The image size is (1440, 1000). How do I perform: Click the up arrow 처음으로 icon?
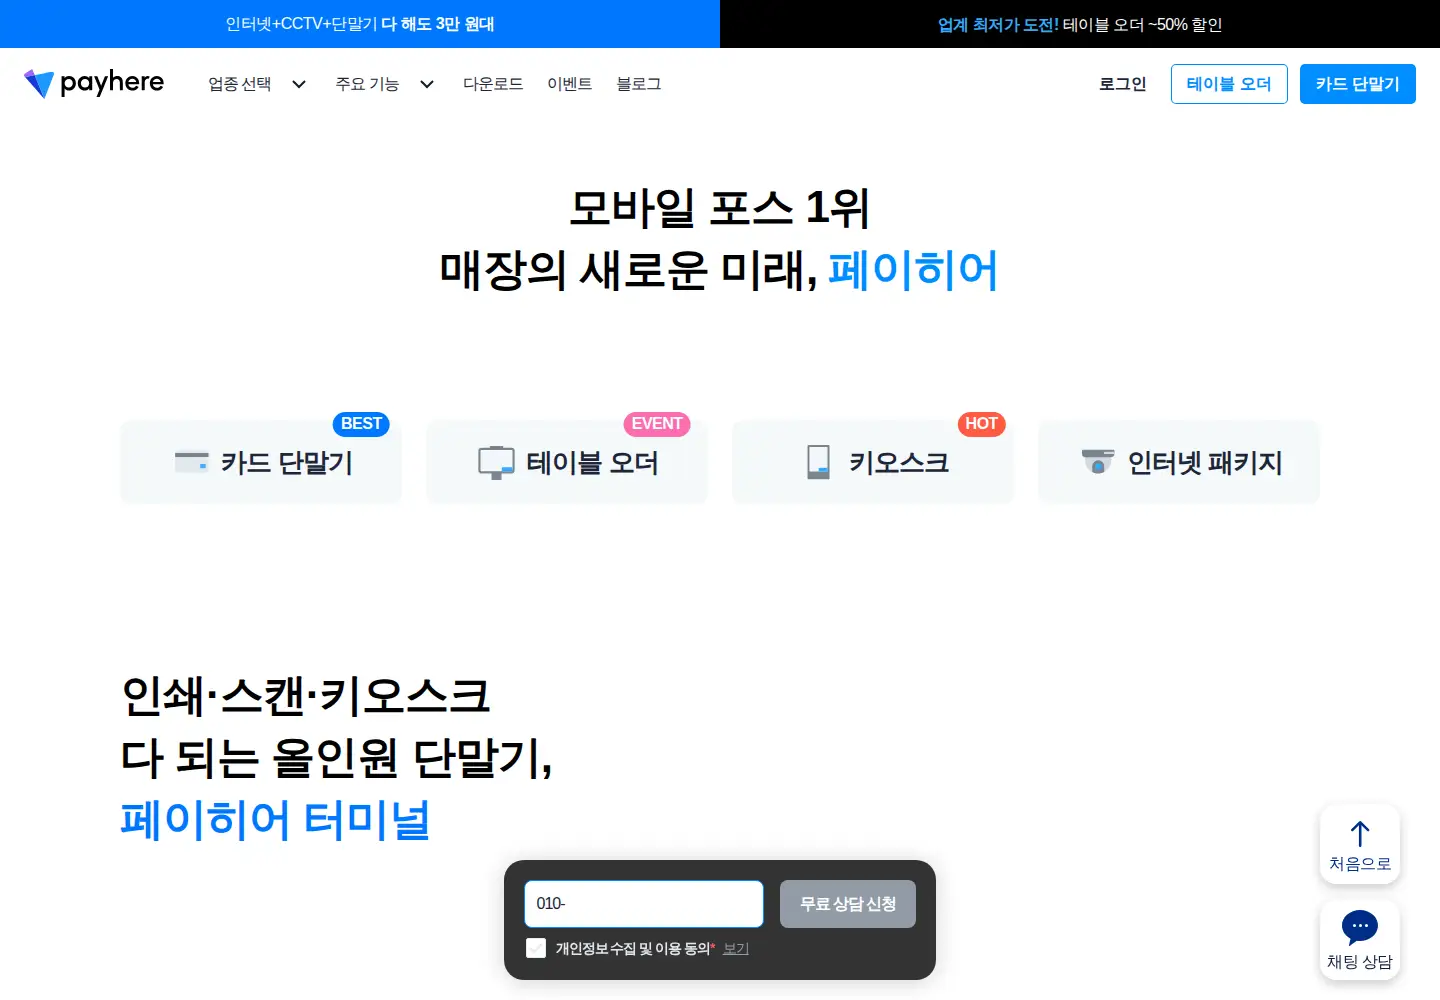[1360, 834]
